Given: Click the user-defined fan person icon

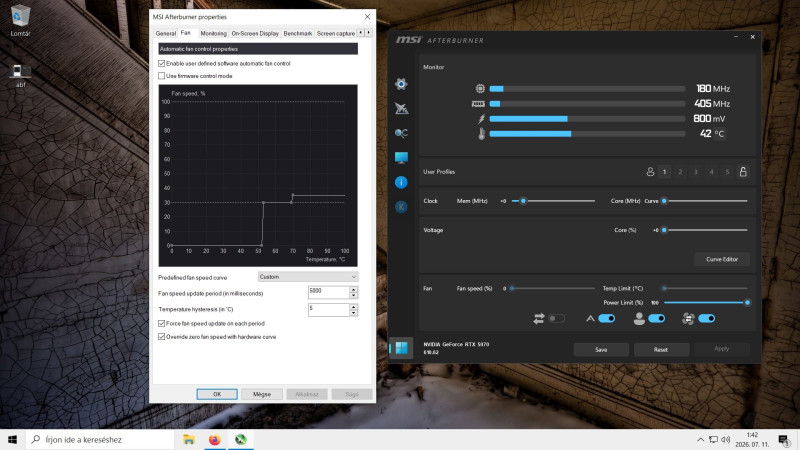Looking at the screenshot, I should click(x=639, y=319).
